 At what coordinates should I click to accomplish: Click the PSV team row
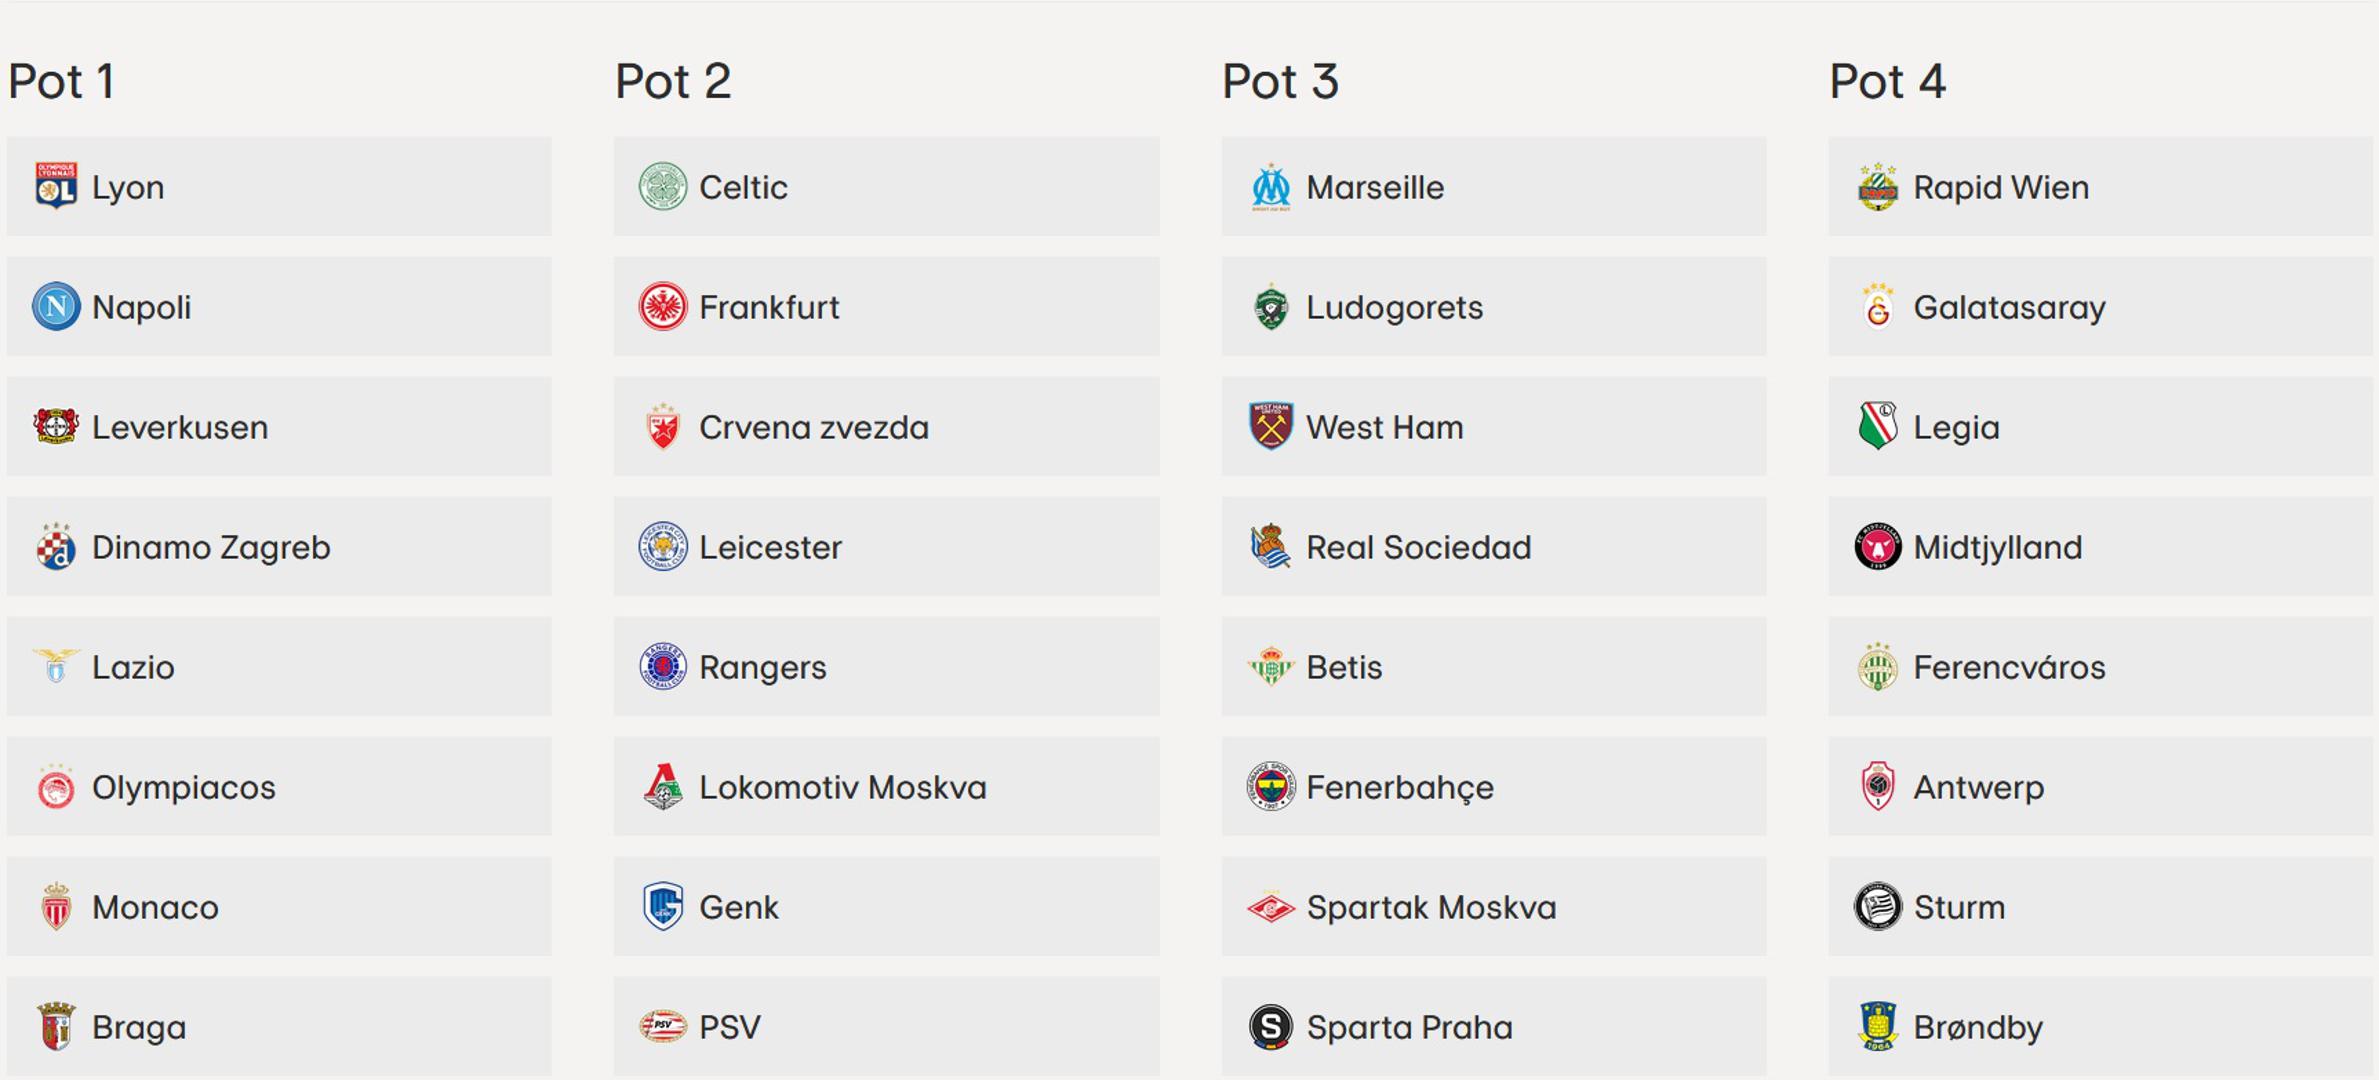click(886, 1027)
